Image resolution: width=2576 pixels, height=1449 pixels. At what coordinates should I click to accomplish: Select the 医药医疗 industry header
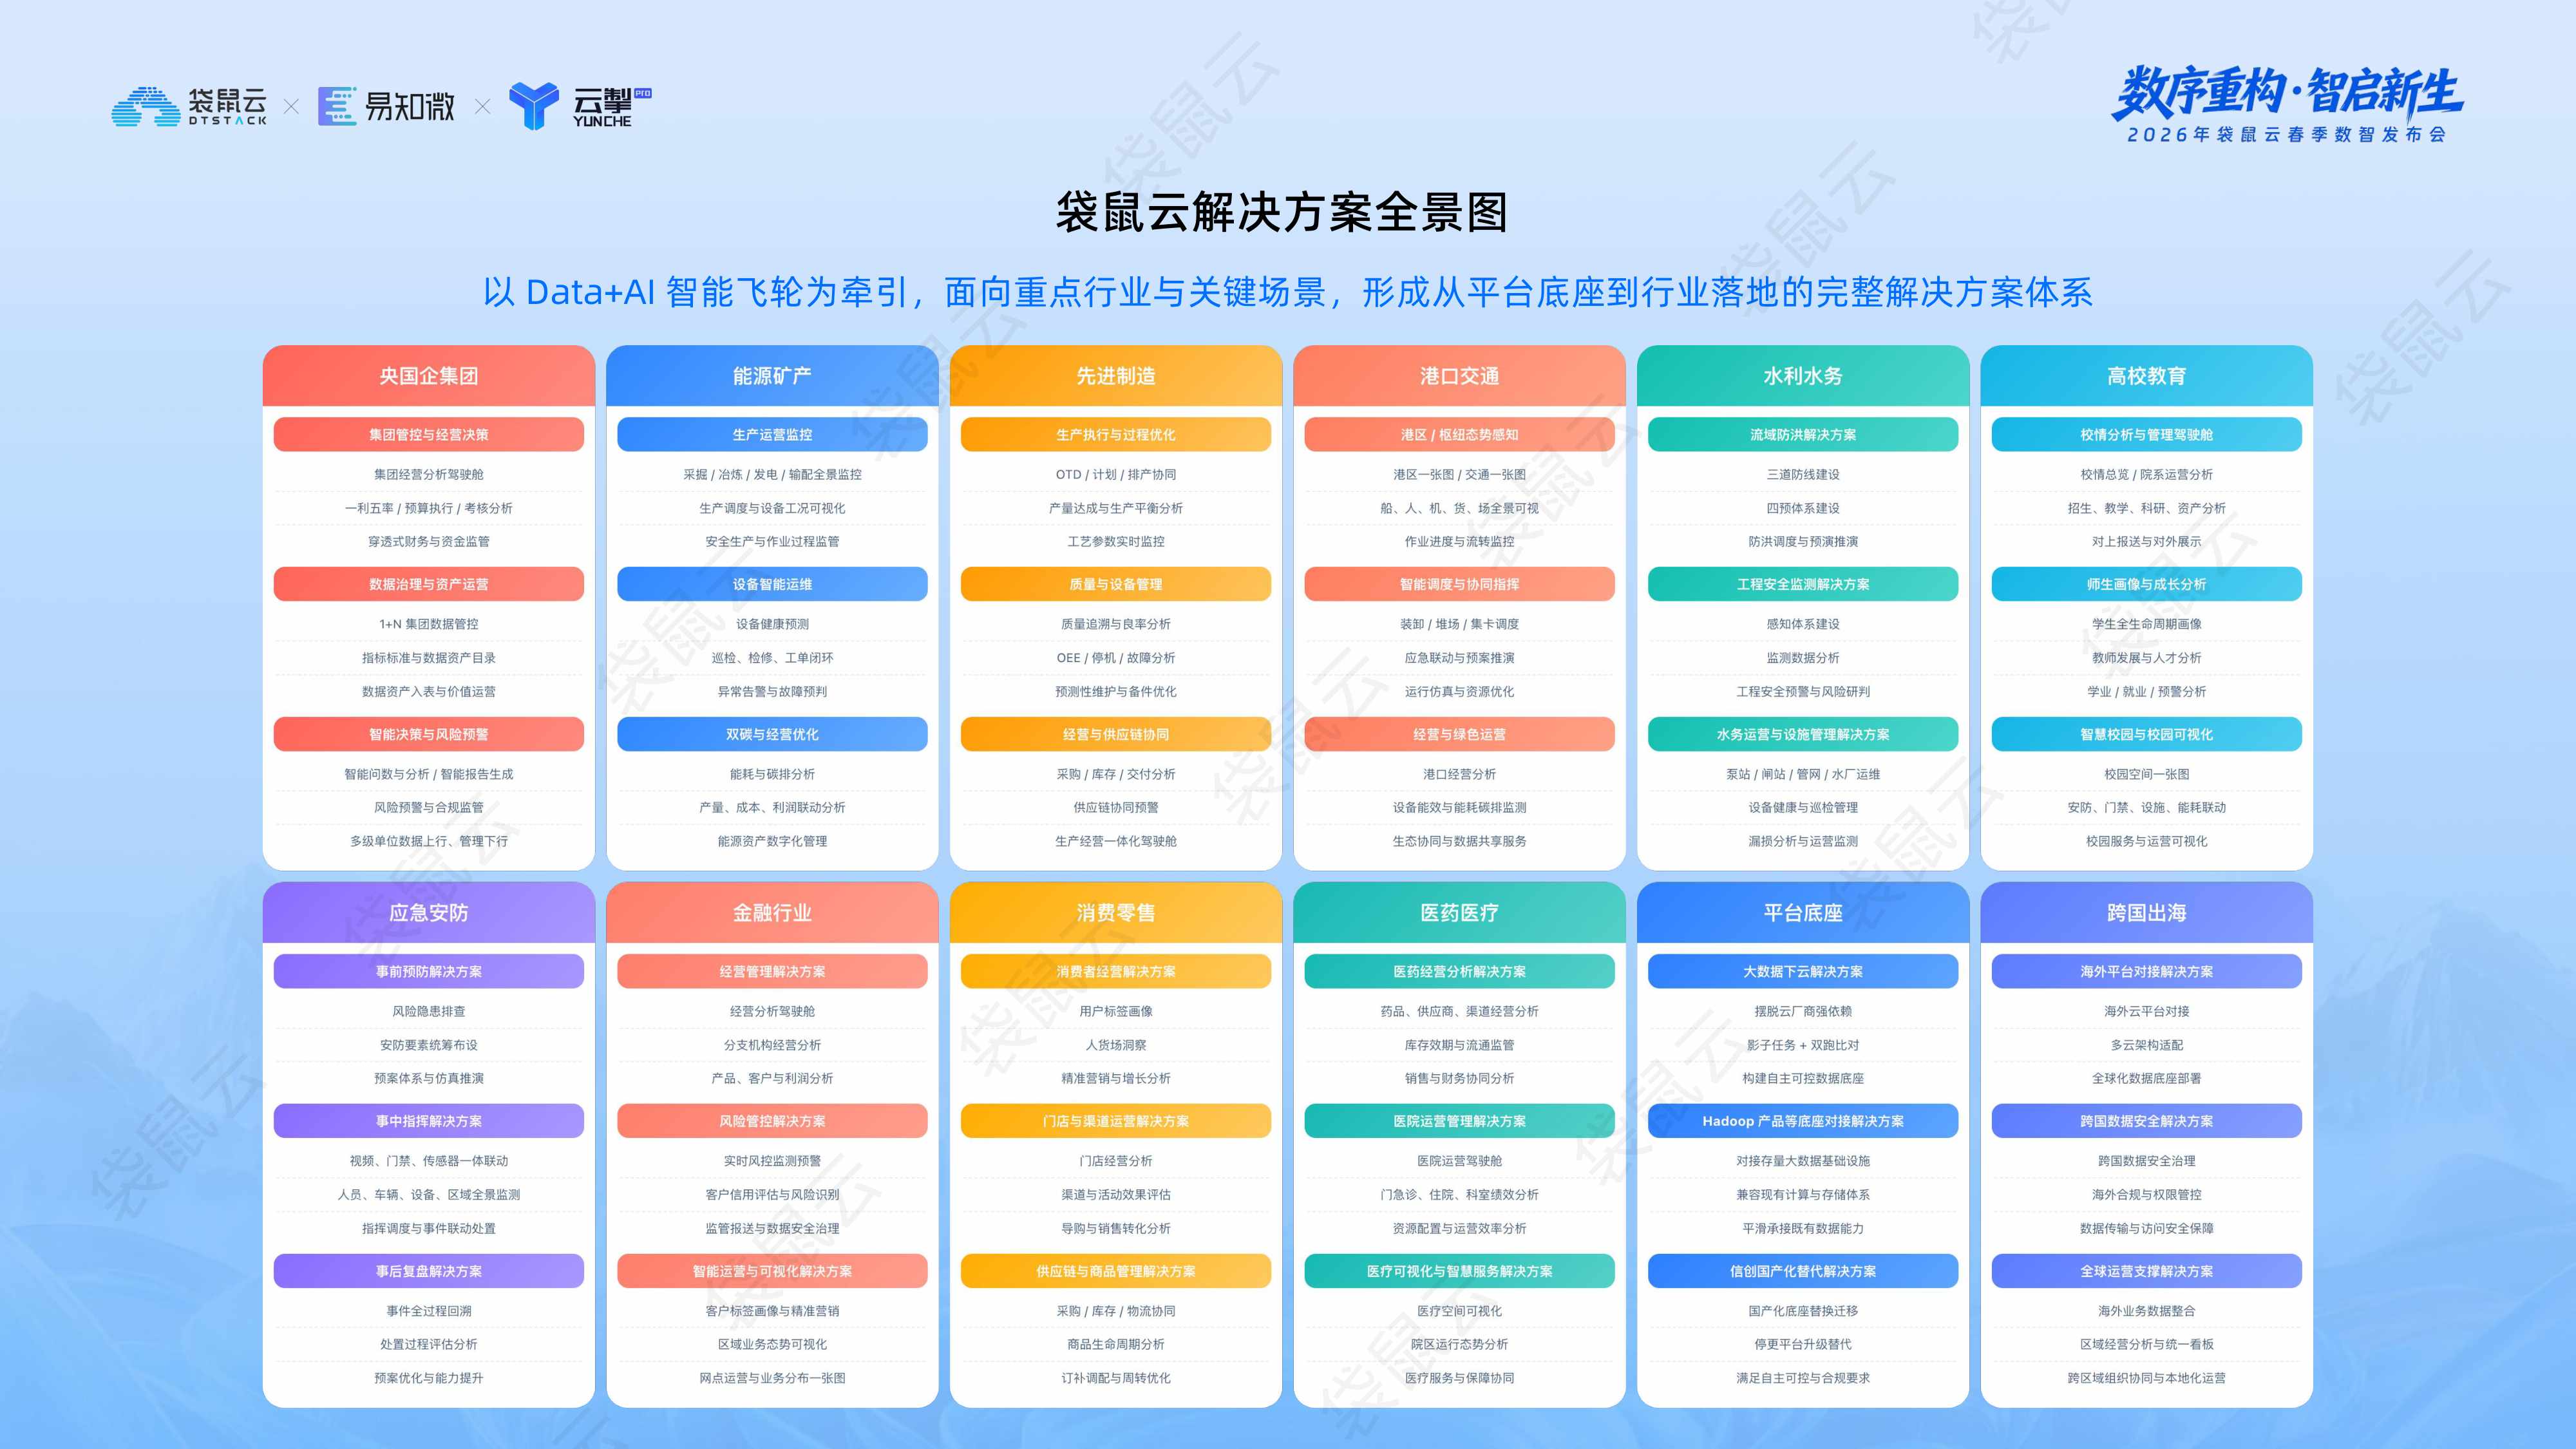[1460, 913]
